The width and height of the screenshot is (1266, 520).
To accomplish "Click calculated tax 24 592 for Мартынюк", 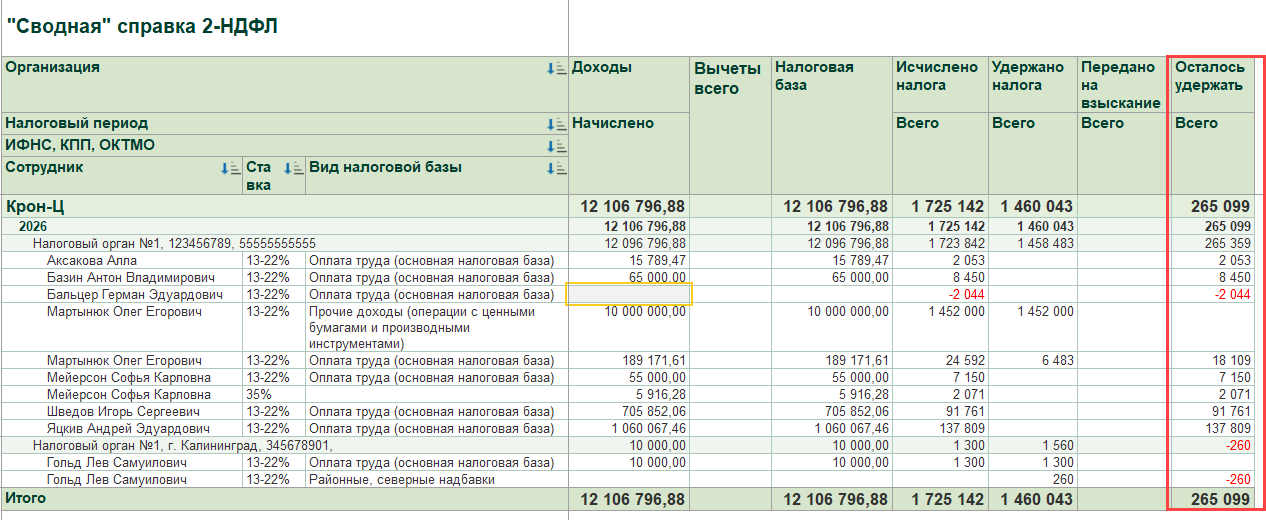I will pos(964,360).
